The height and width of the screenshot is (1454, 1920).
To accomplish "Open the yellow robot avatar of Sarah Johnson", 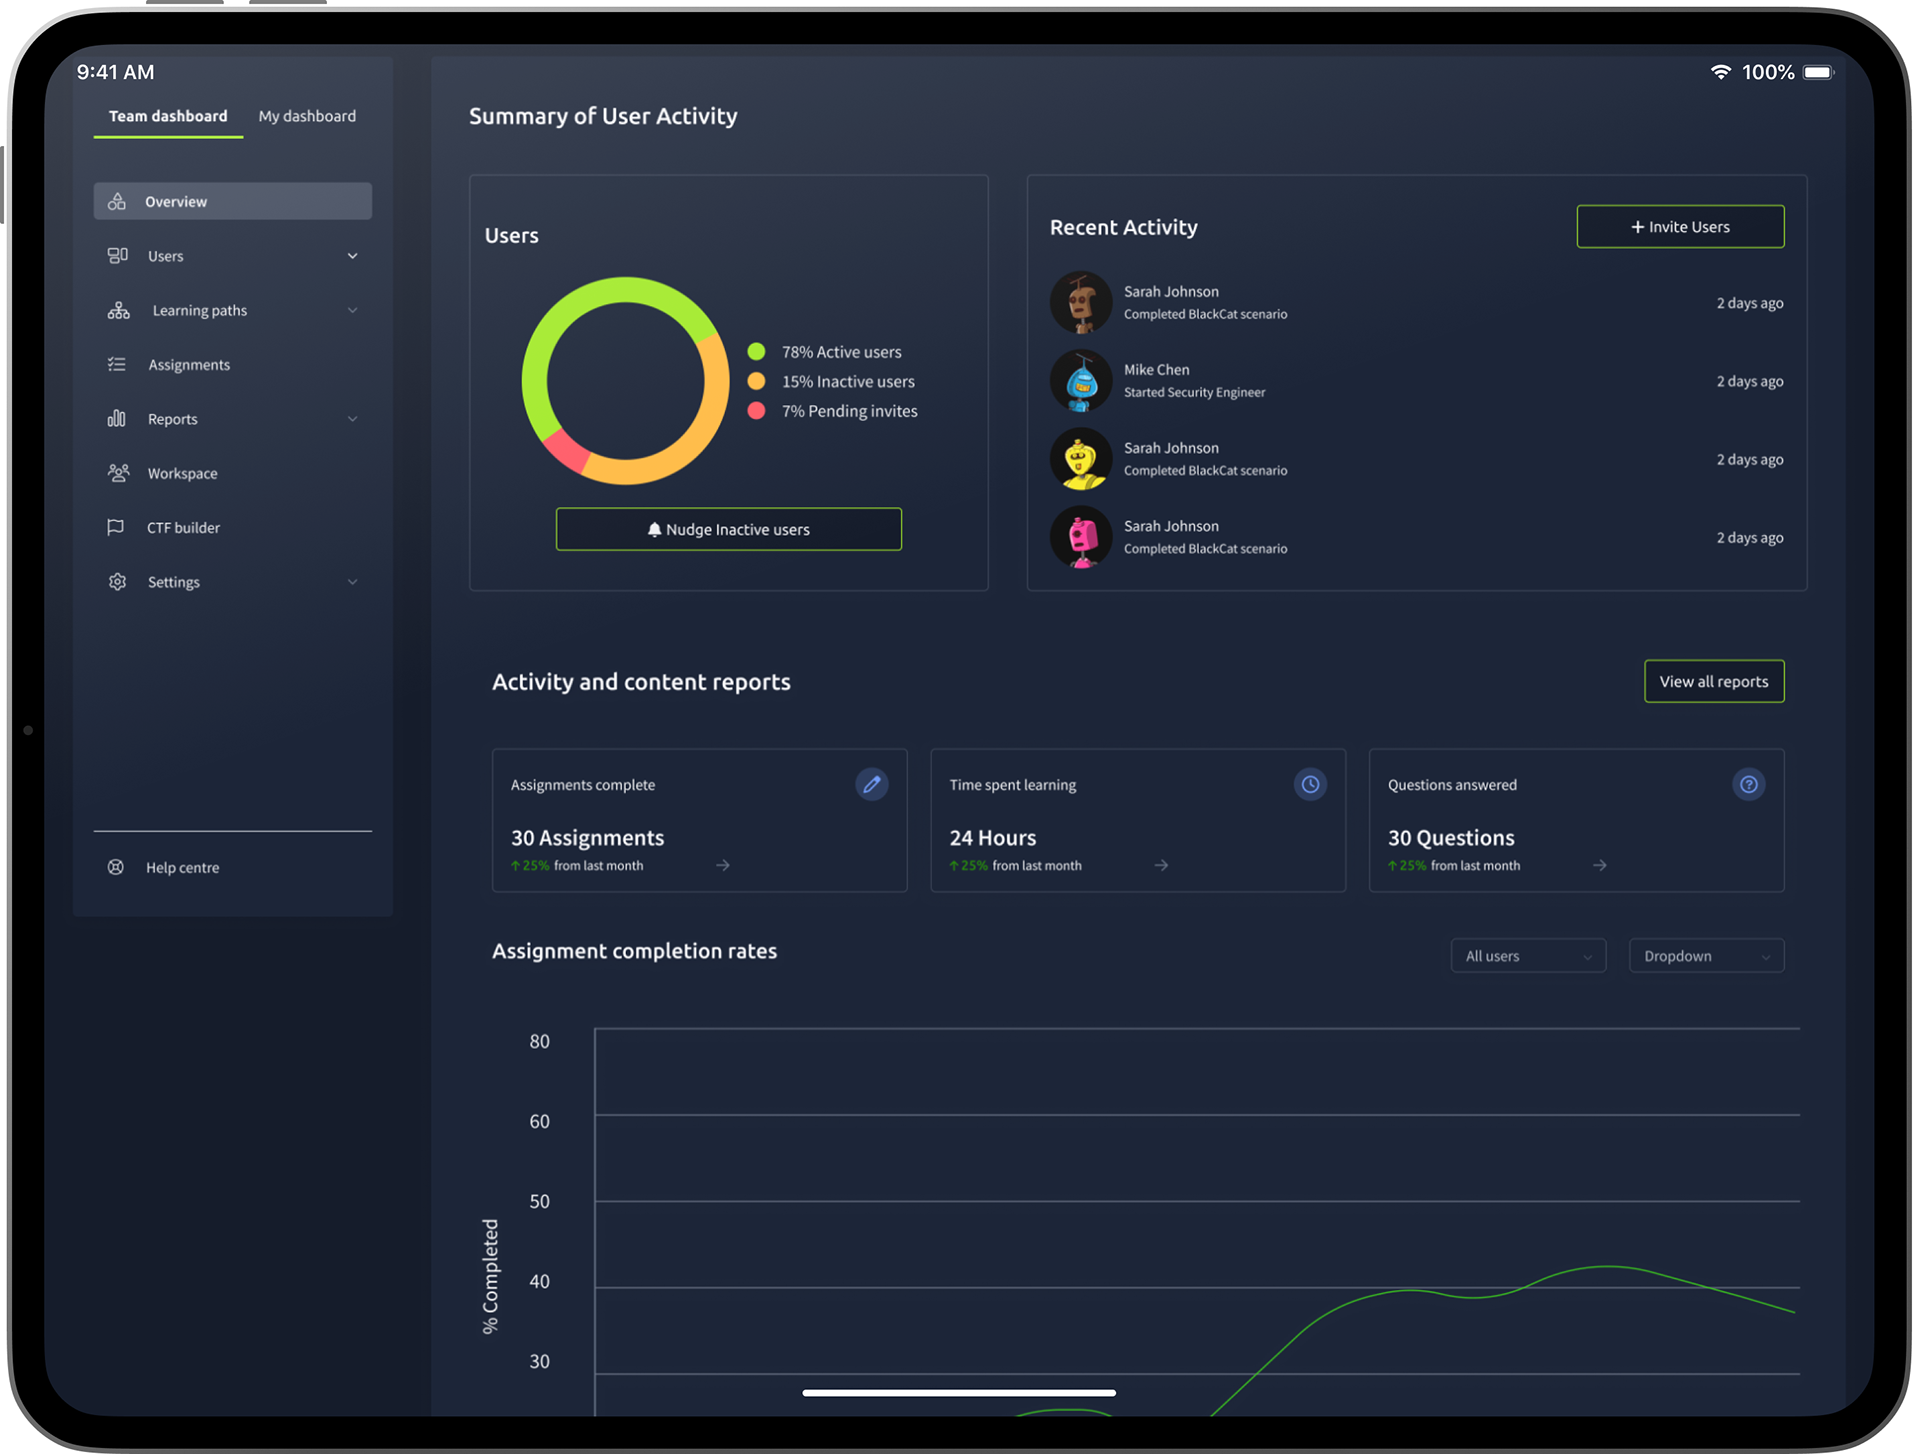I will tap(1081, 459).
